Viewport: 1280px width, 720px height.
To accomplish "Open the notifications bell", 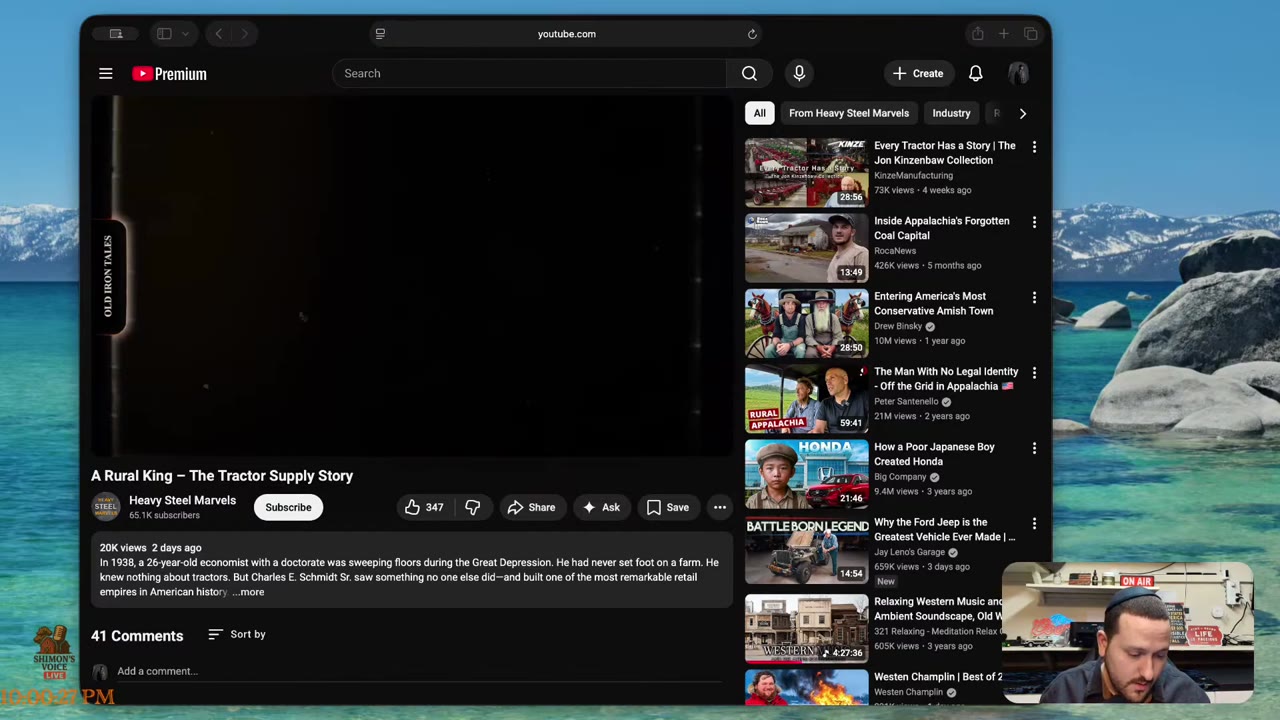I will pos(975,73).
